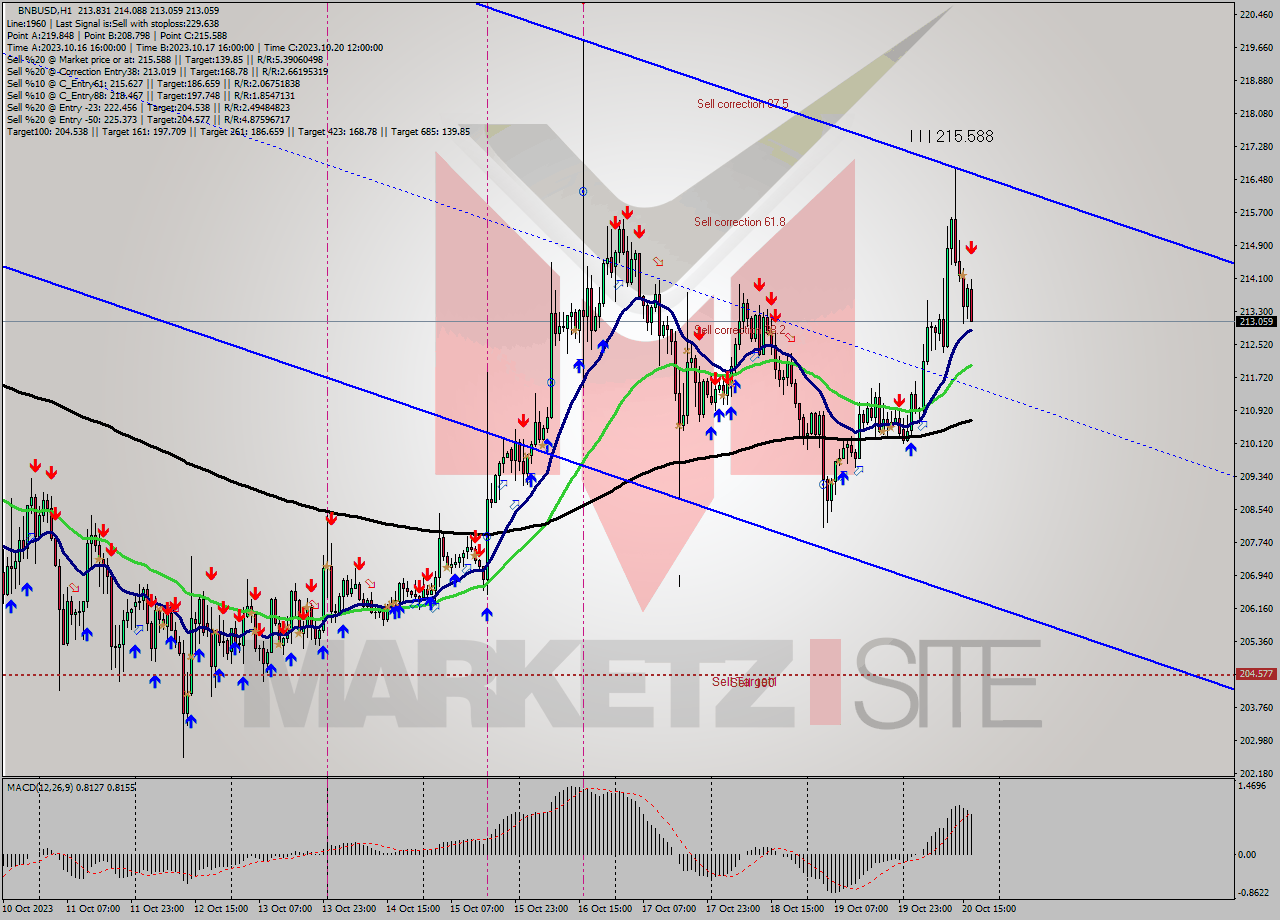Click the 'Sell correction 38.2' label

pyautogui.click(x=739, y=330)
